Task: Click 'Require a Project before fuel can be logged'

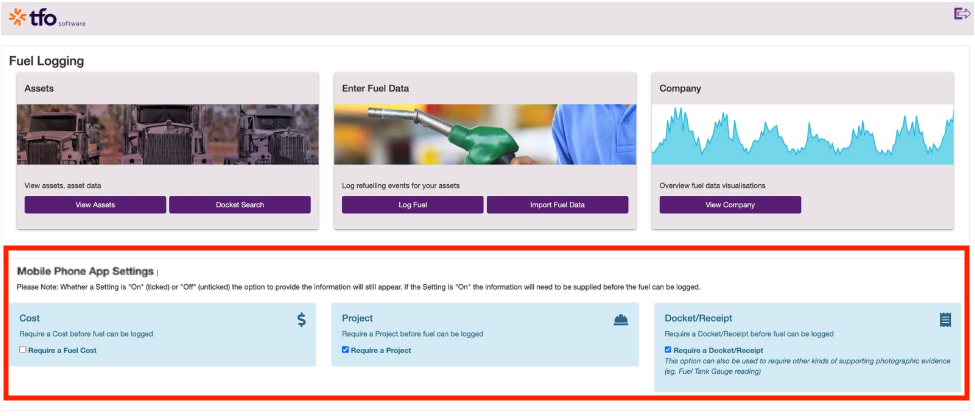Action: [412, 334]
